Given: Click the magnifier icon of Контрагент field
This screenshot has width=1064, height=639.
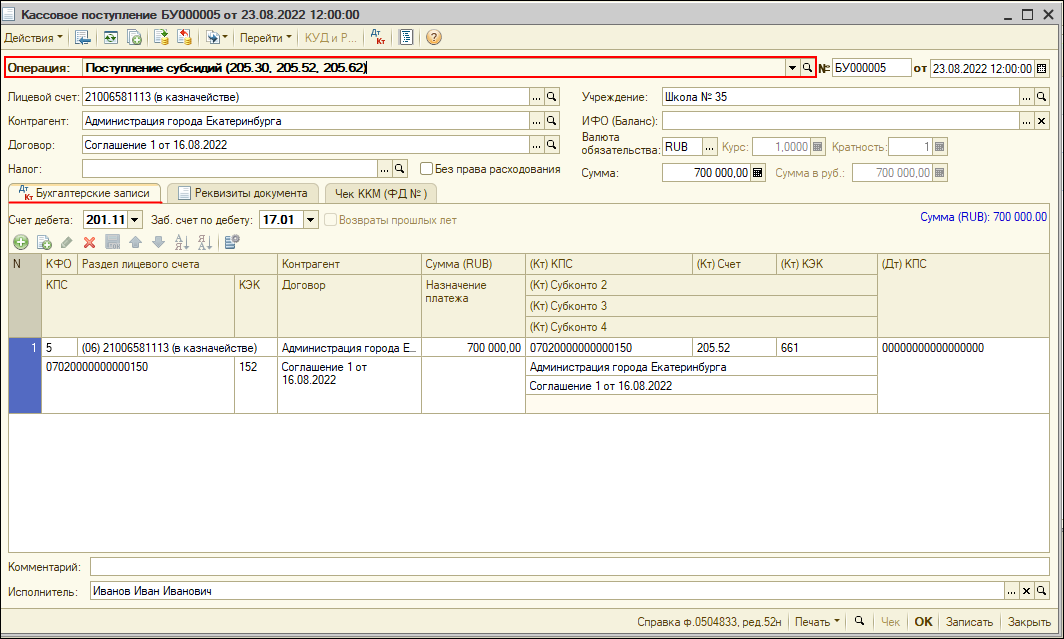Looking at the screenshot, I should pos(552,121).
